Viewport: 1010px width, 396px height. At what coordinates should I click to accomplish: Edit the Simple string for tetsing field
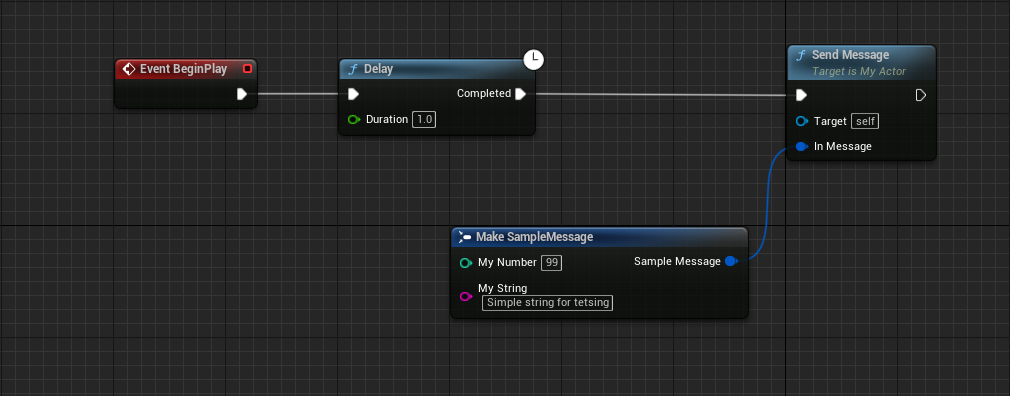[x=548, y=302]
